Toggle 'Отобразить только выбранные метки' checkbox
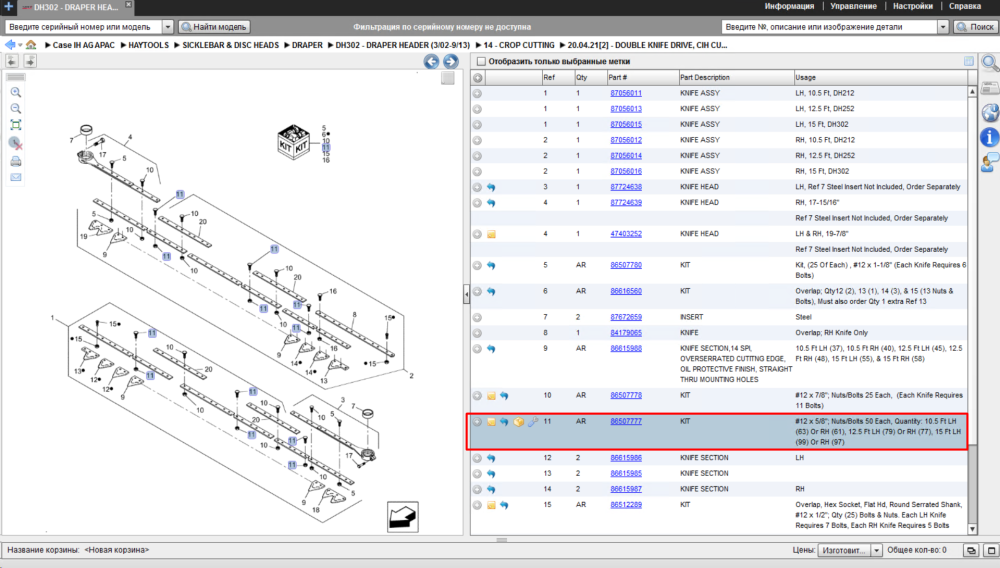 click(x=482, y=61)
